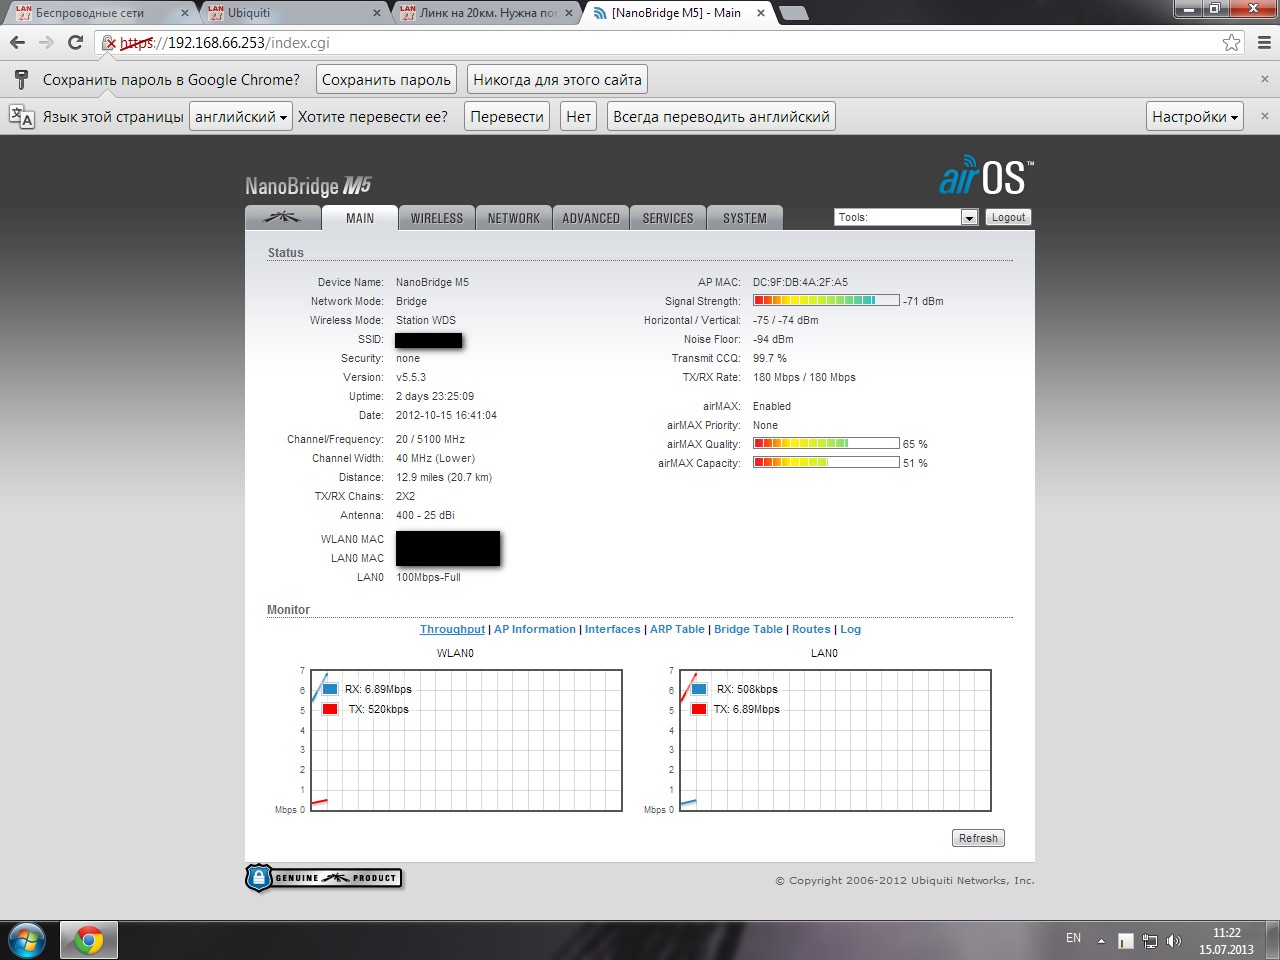The height and width of the screenshot is (960, 1280).
Task: Click the translate icon in the infobar
Action: point(21,116)
